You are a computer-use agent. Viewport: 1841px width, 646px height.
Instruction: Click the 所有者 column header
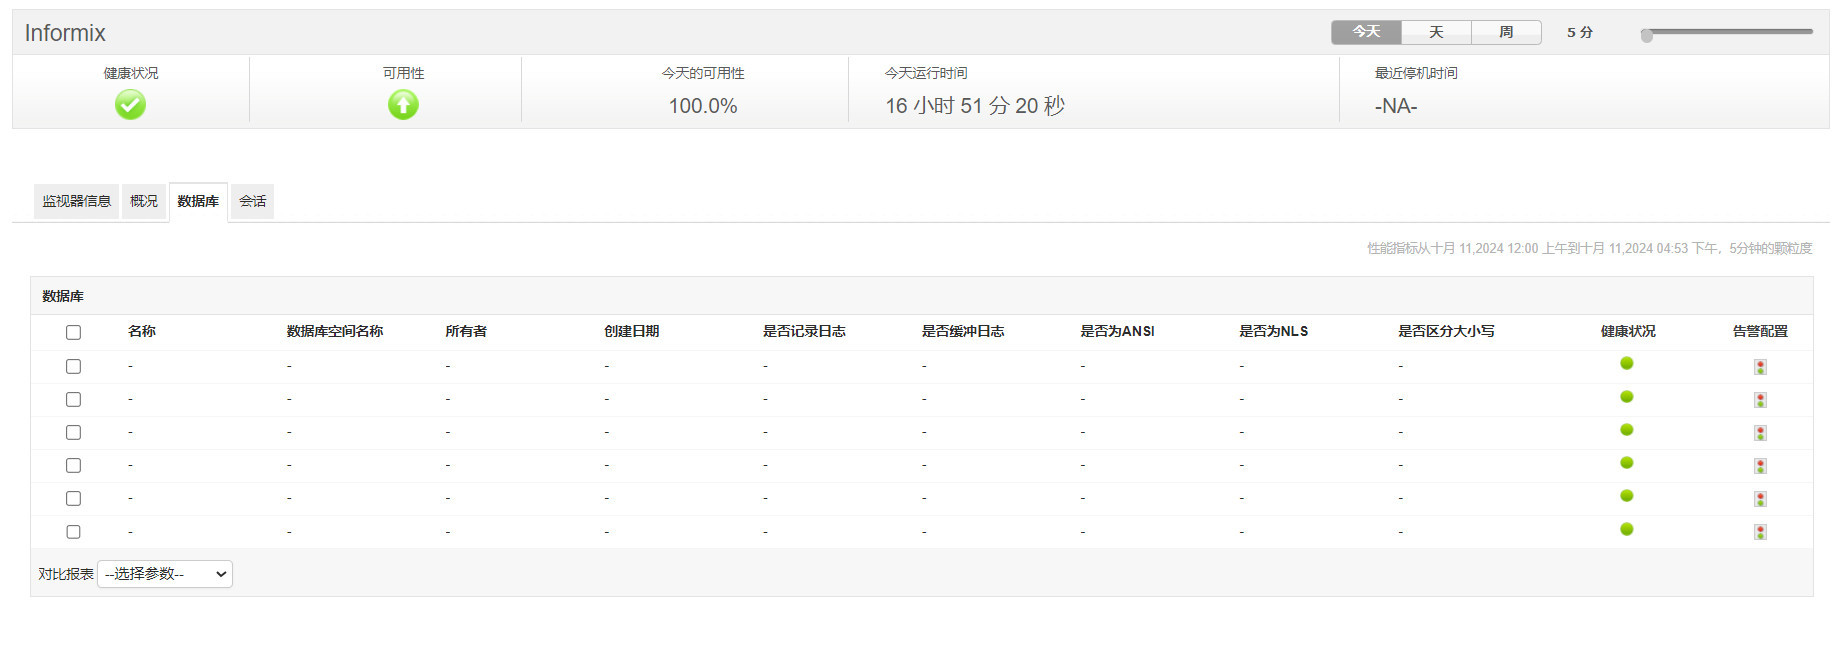[x=466, y=331]
